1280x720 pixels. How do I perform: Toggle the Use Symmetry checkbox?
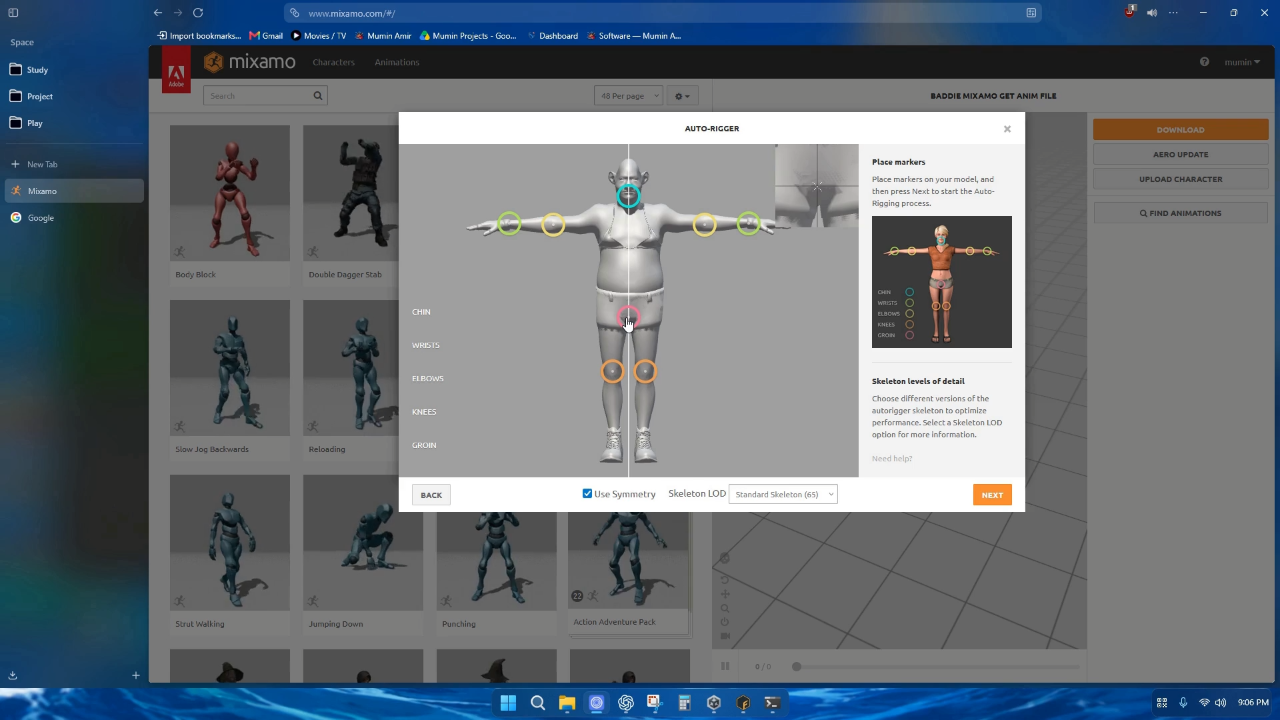tap(587, 494)
